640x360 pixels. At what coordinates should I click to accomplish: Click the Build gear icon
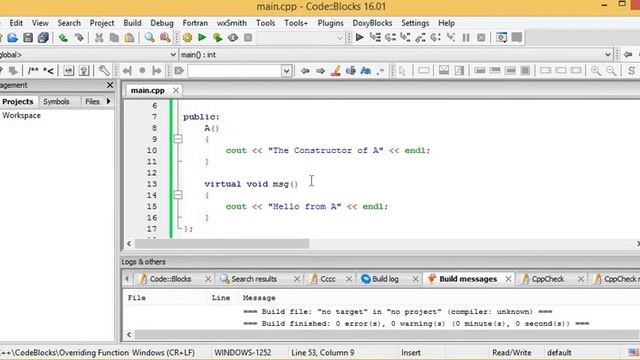tap(187, 38)
